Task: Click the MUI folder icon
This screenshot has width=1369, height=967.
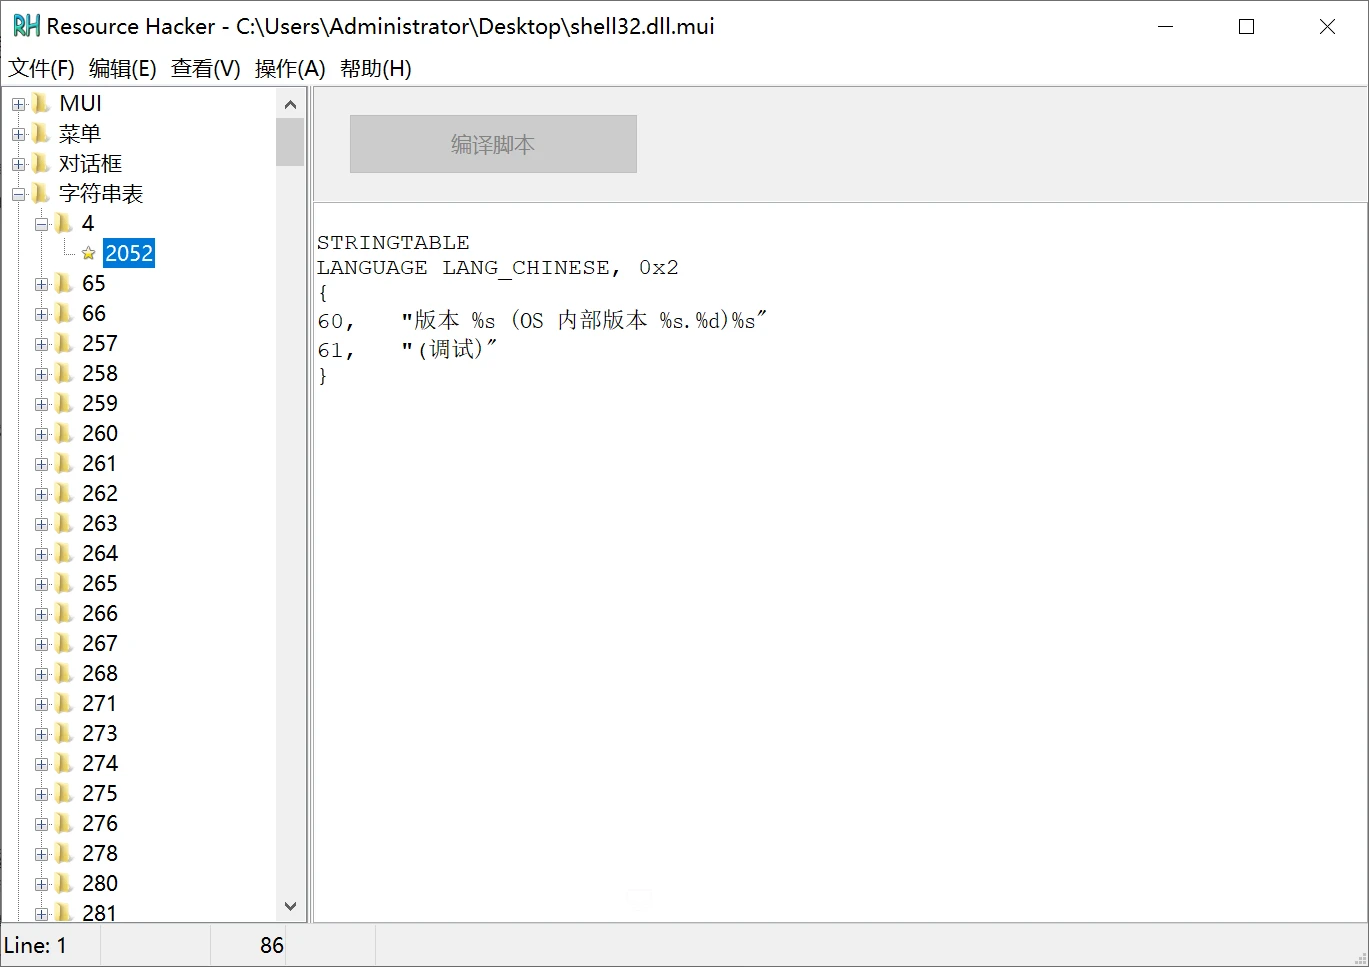Action: pos(41,103)
